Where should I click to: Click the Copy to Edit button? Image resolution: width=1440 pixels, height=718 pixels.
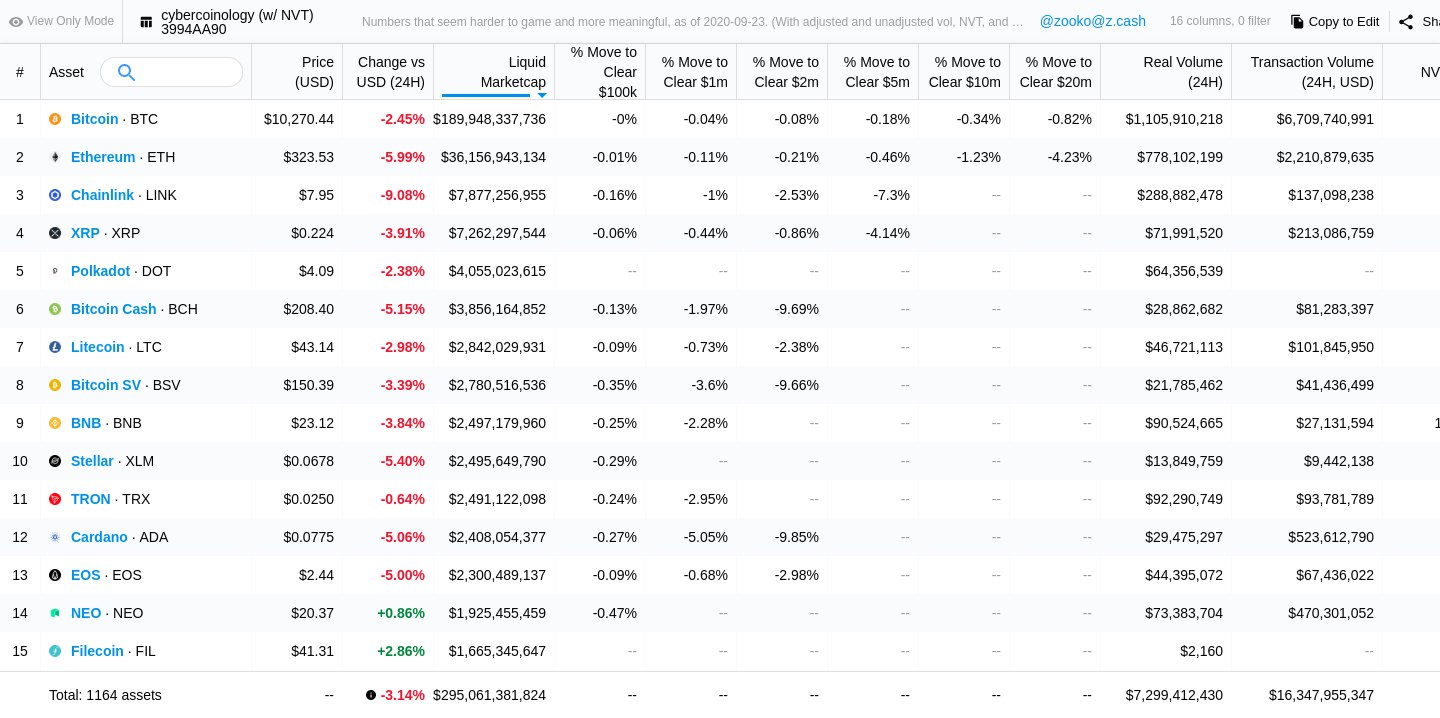[x=1334, y=21]
